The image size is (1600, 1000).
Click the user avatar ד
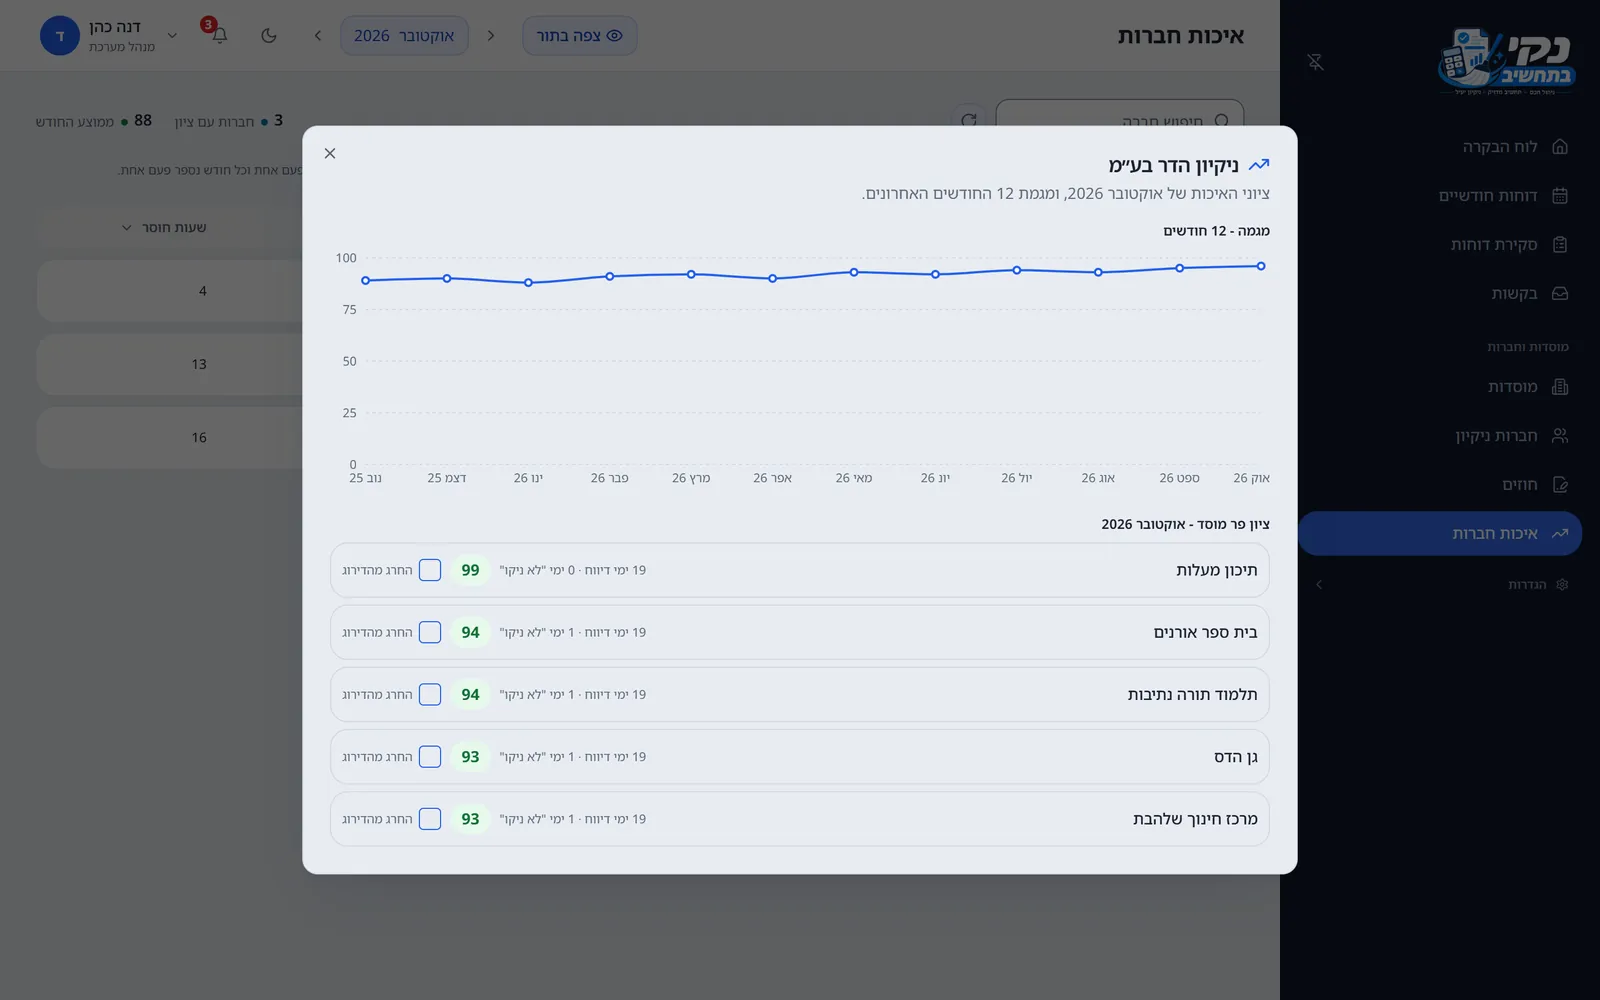[60, 35]
